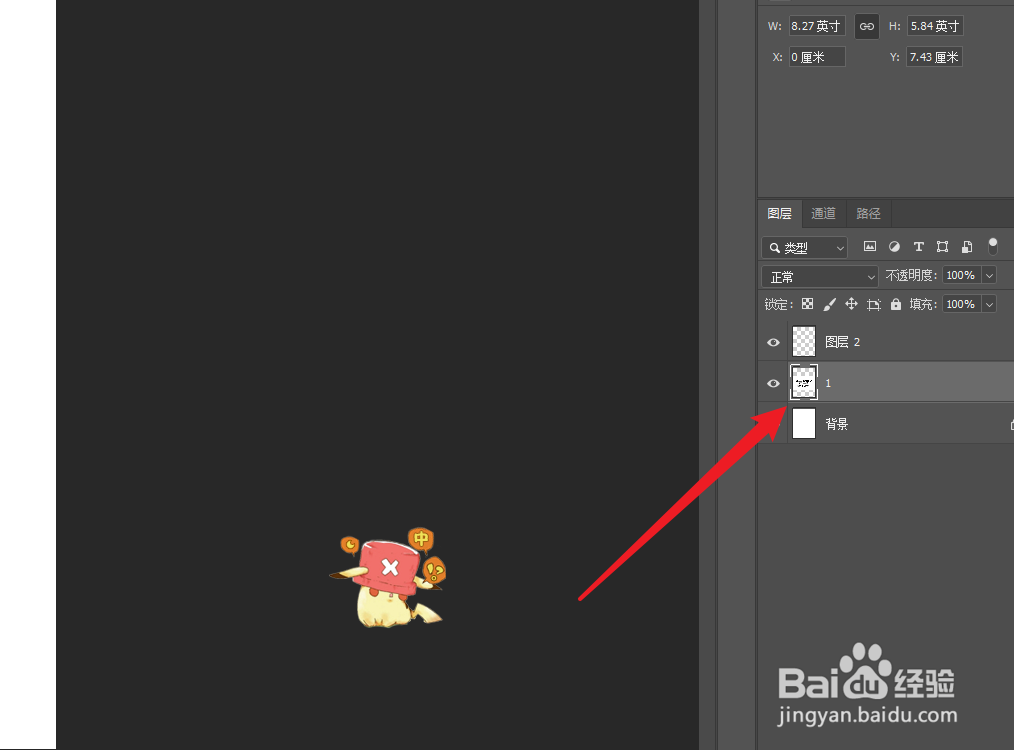
Task: Filter layers by adjustment layer icon
Action: [x=894, y=246]
